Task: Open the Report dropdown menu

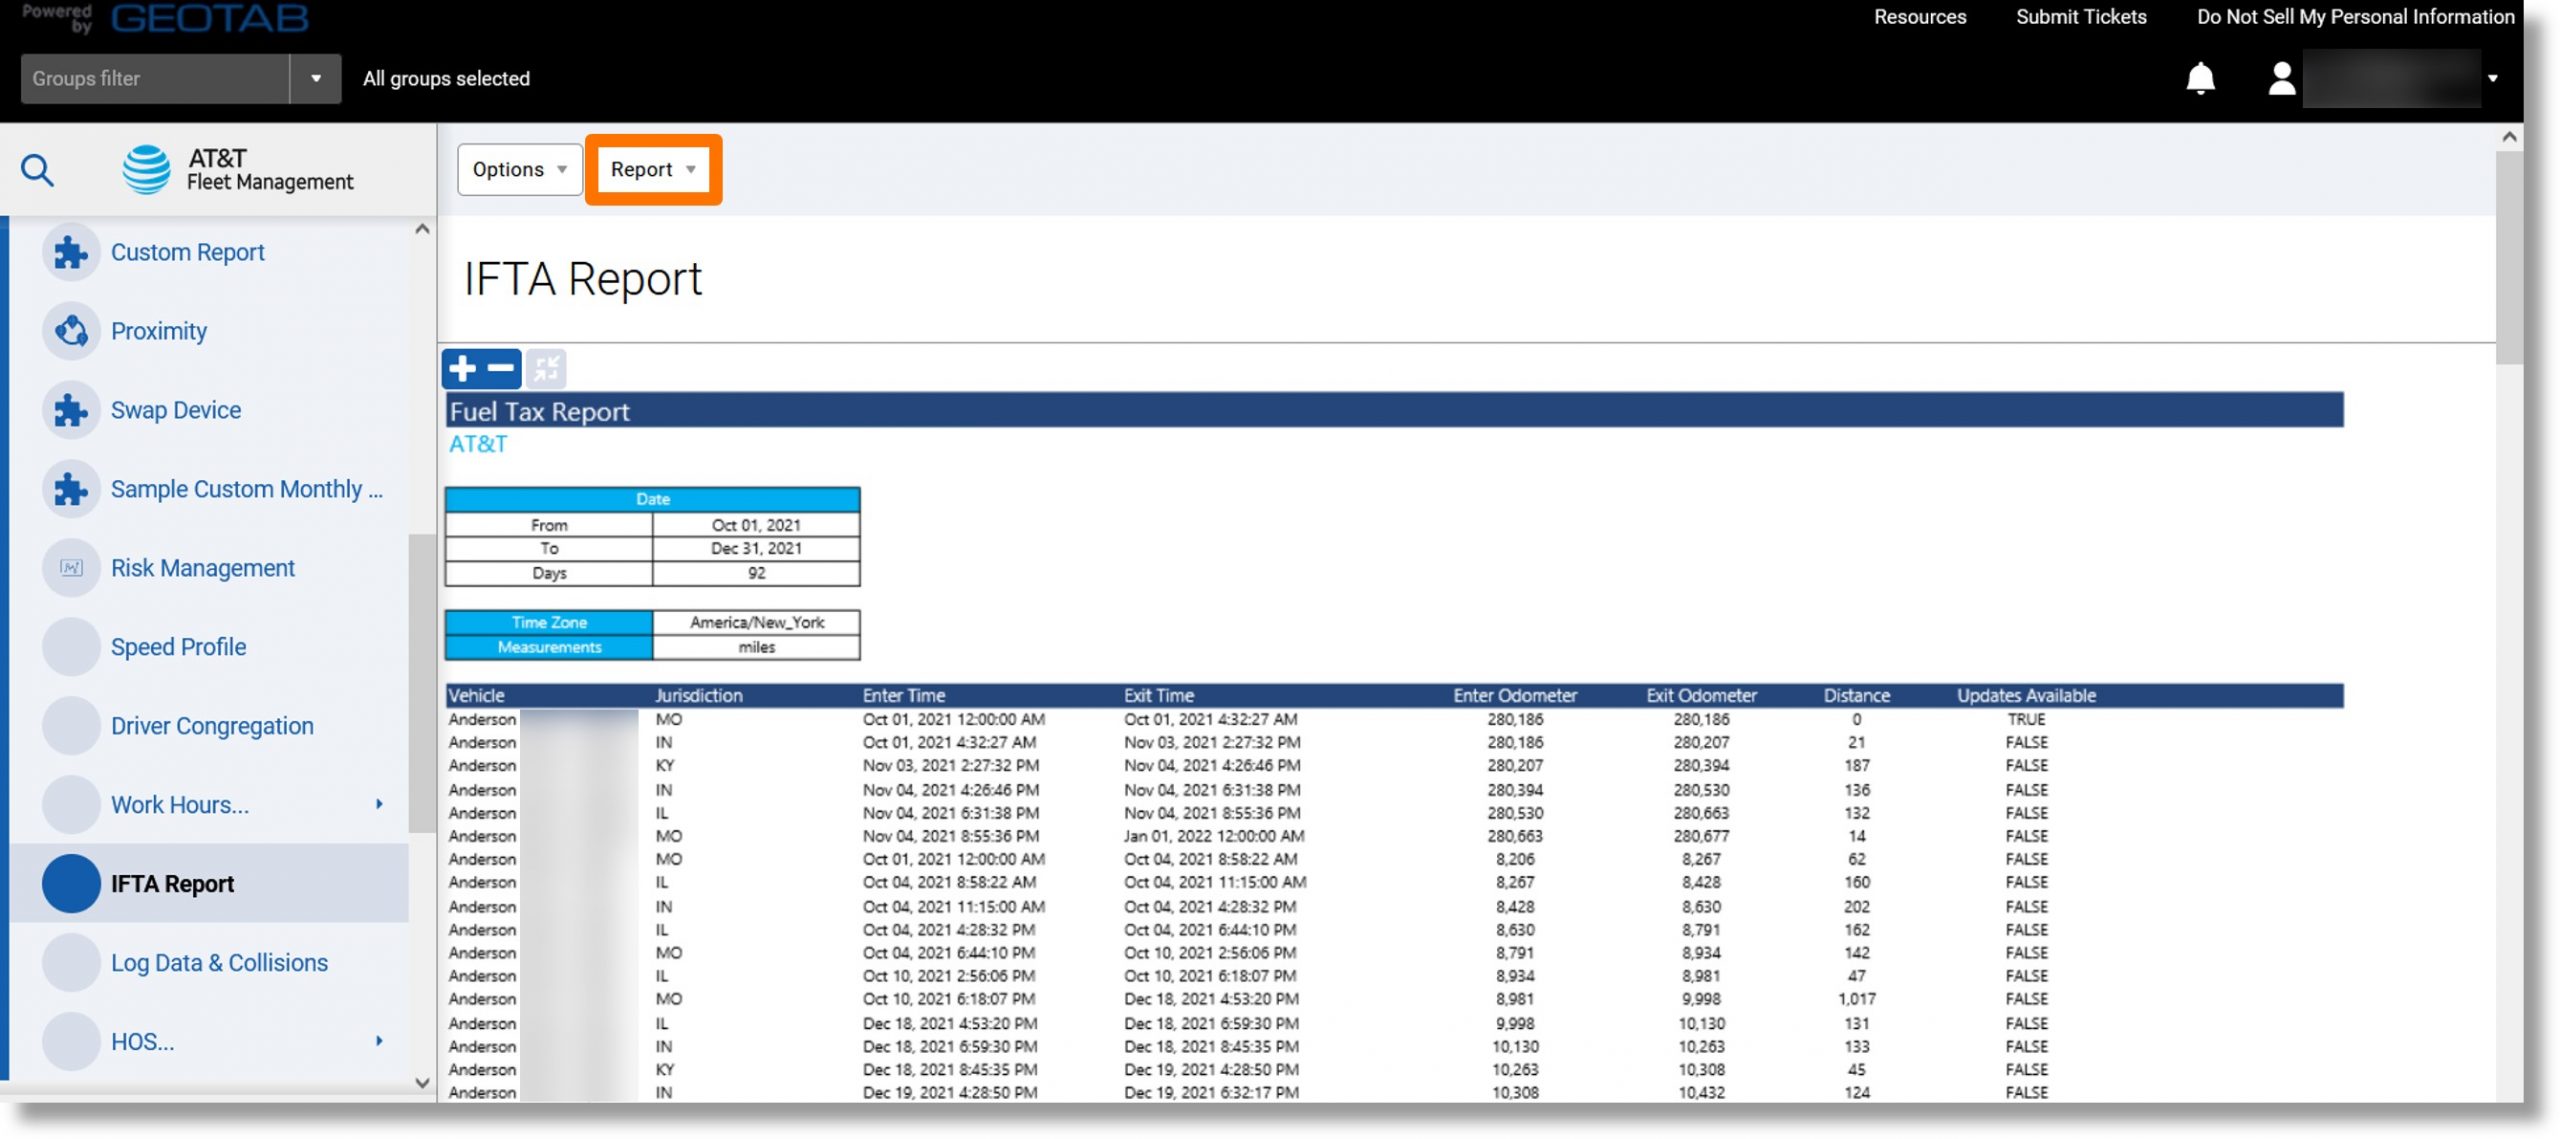Action: click(x=655, y=168)
